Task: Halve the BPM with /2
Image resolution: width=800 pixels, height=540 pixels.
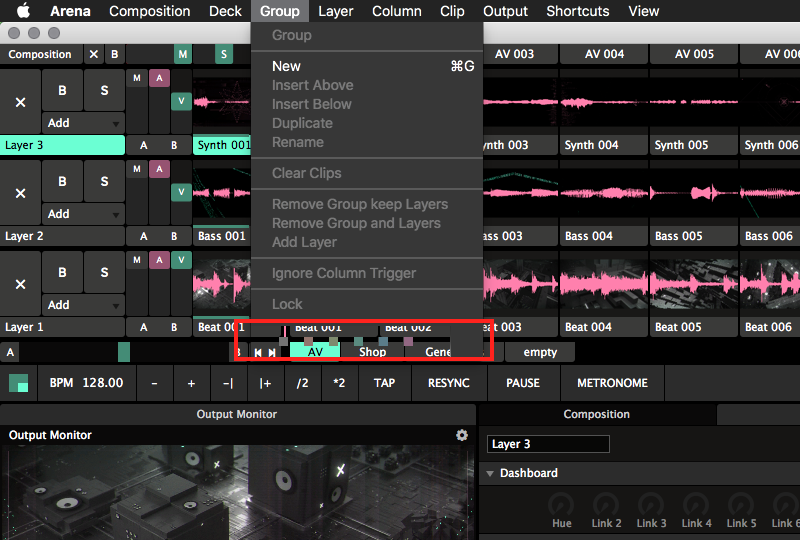Action: [x=302, y=383]
